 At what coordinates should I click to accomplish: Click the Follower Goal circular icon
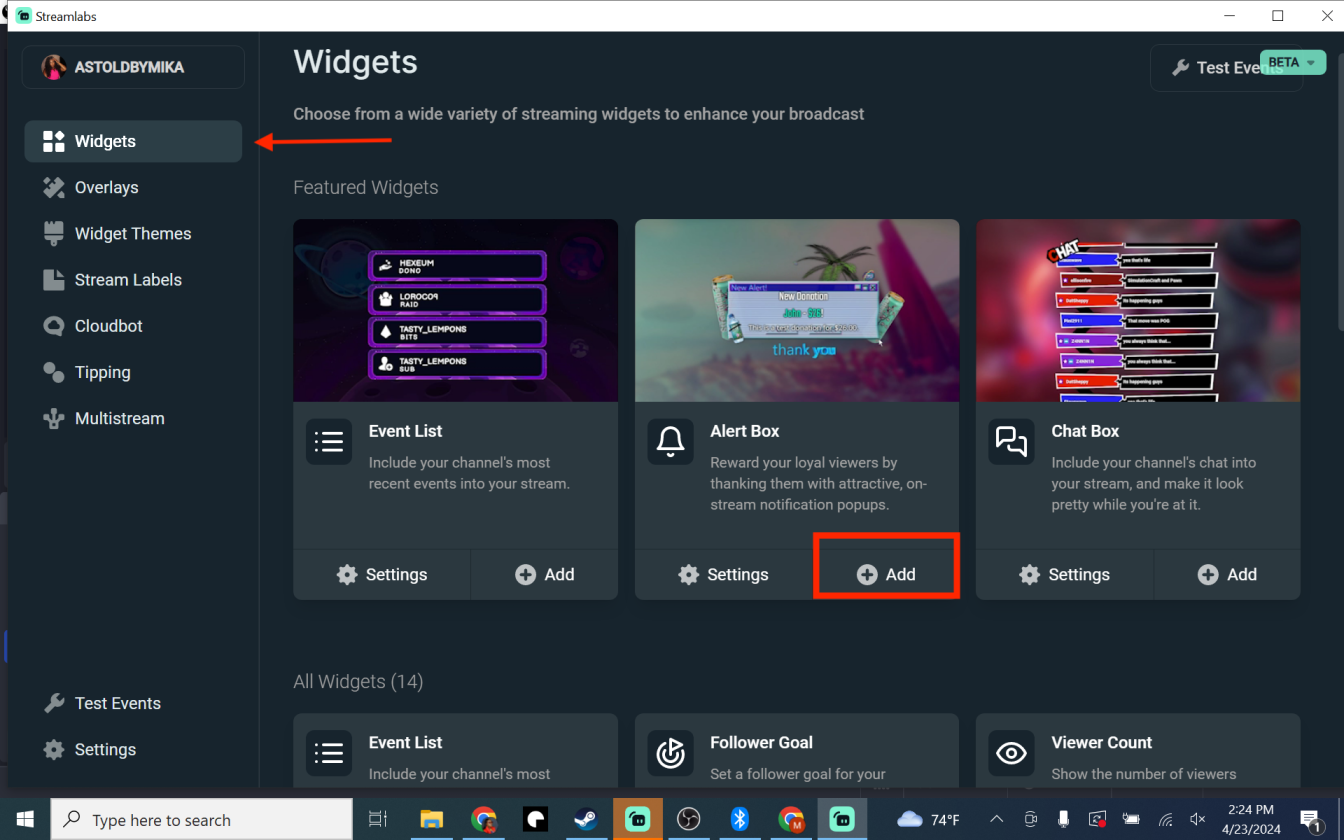pyautogui.click(x=670, y=753)
